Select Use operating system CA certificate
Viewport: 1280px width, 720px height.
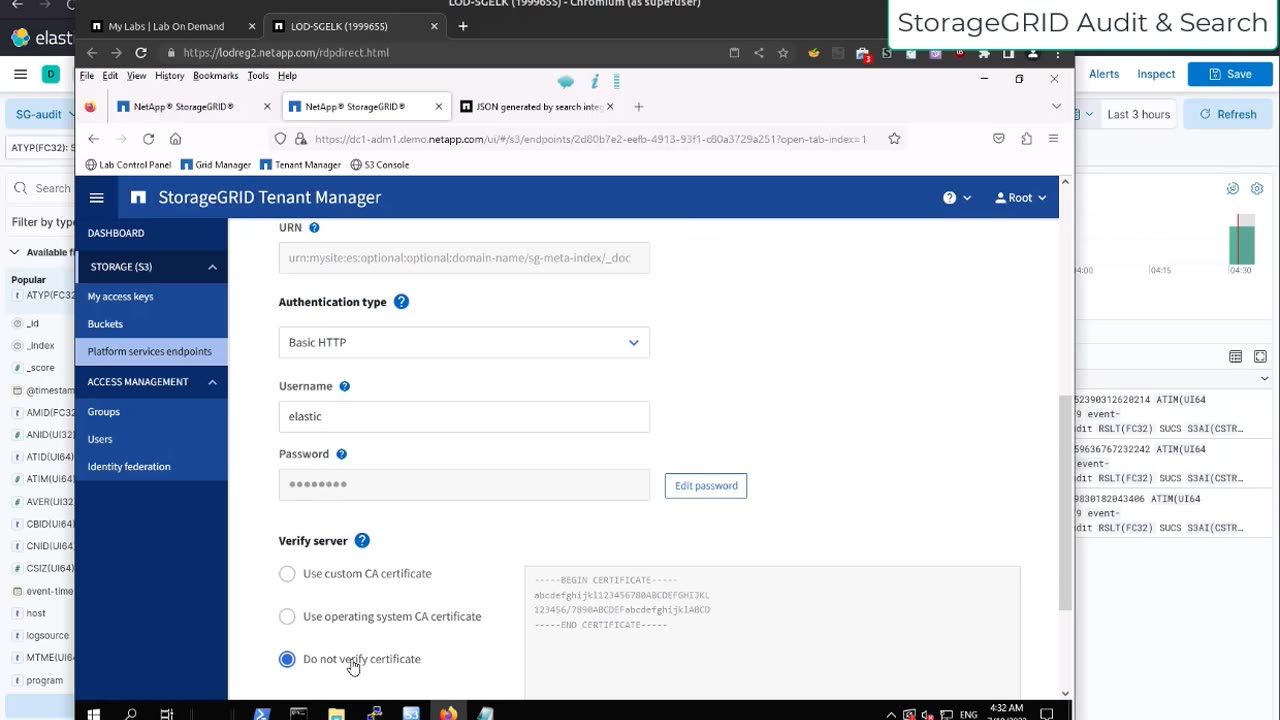point(287,617)
